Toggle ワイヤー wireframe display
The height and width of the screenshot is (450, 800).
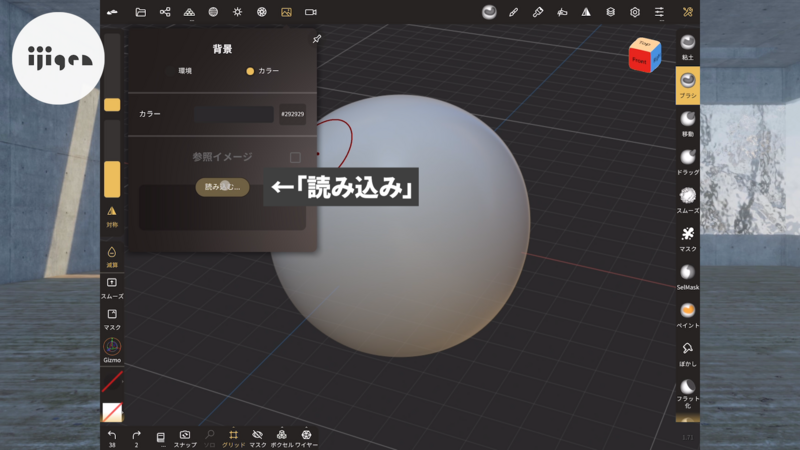(306, 438)
